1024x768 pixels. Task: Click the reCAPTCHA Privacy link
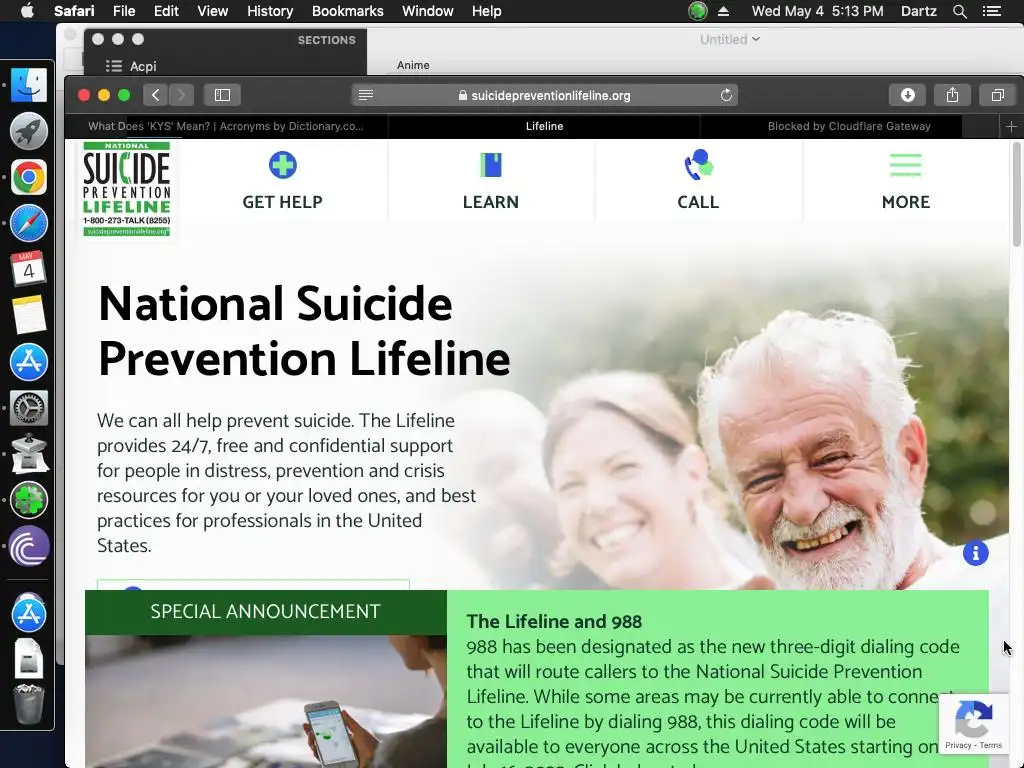958,745
